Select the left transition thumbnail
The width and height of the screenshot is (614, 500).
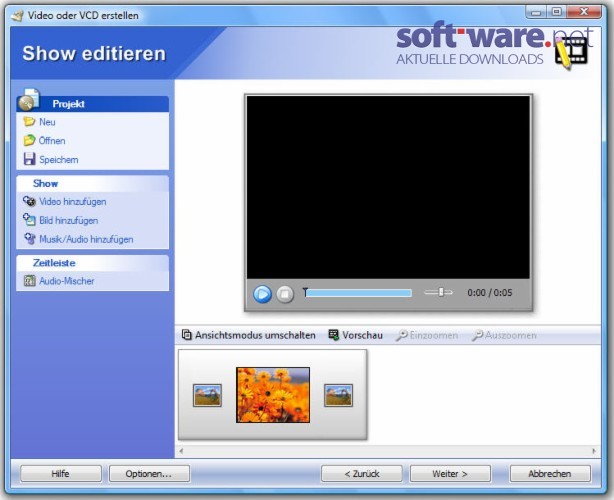[207, 395]
